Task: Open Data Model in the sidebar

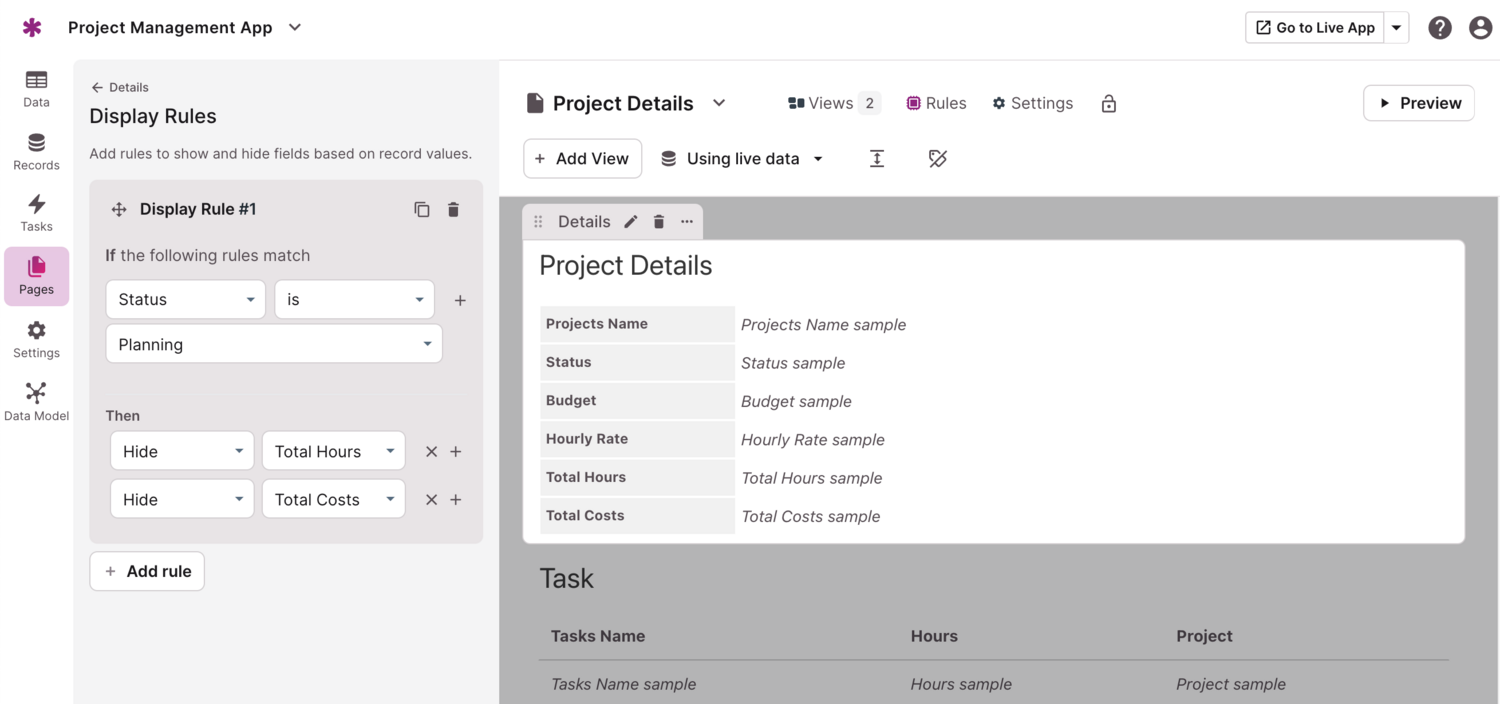Action: tap(36, 401)
